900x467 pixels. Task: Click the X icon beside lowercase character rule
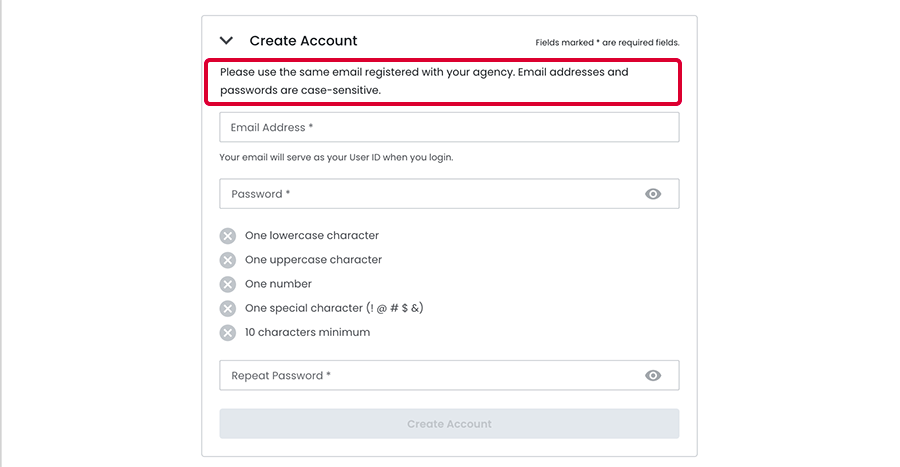pyautogui.click(x=228, y=236)
